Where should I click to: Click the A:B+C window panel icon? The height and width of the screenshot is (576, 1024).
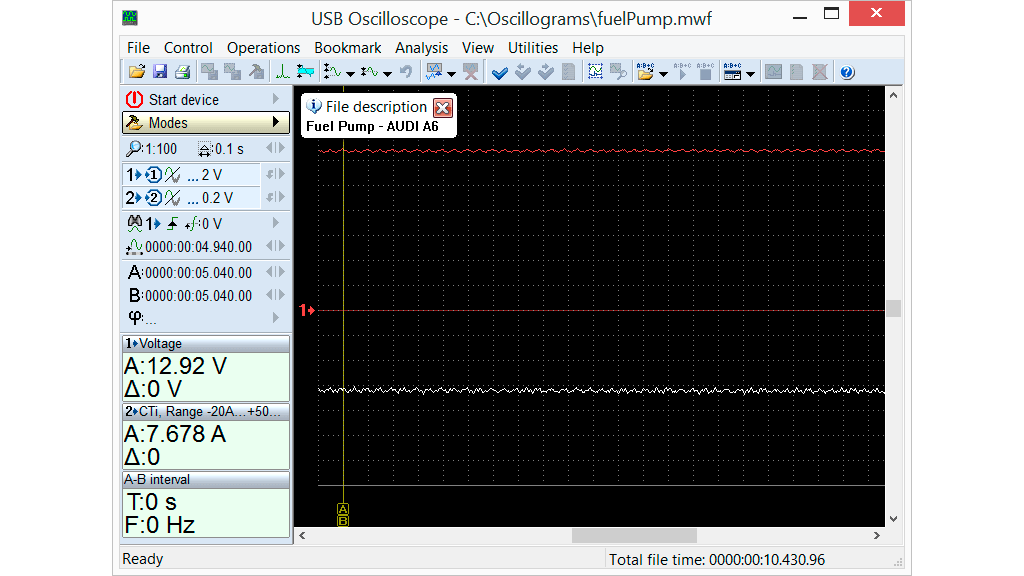(733, 72)
